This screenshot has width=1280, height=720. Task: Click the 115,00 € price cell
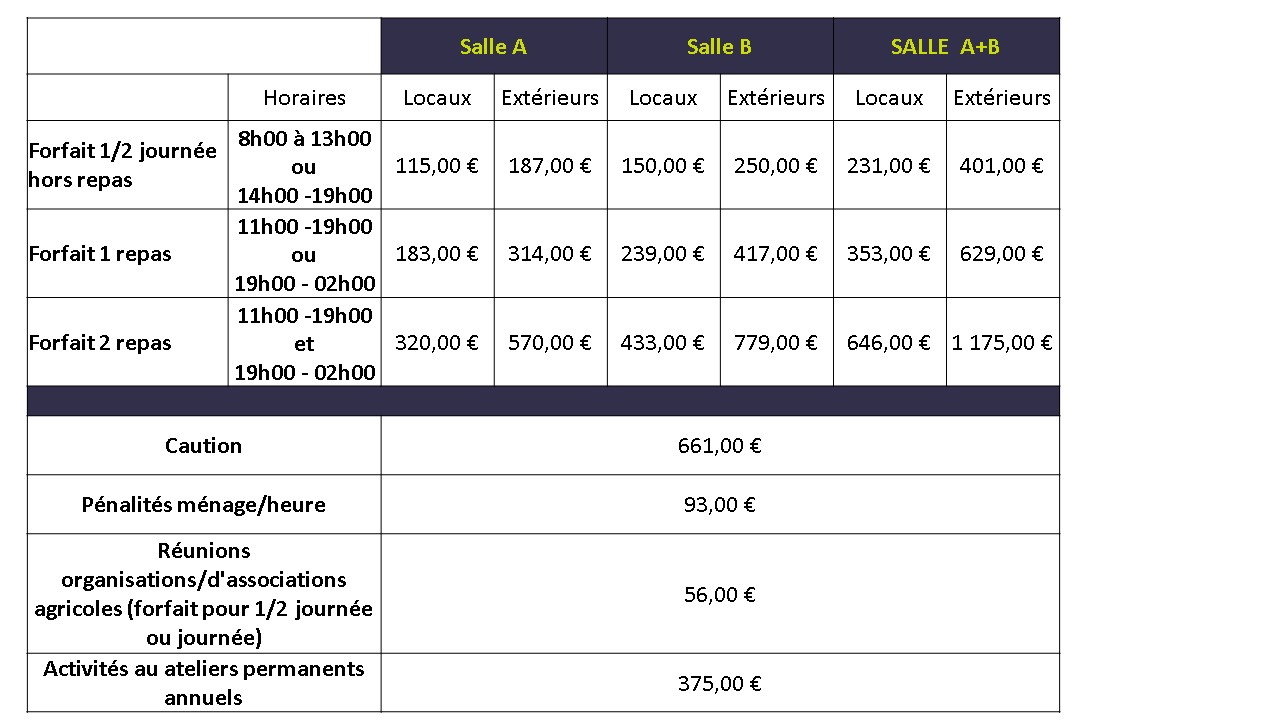437,166
